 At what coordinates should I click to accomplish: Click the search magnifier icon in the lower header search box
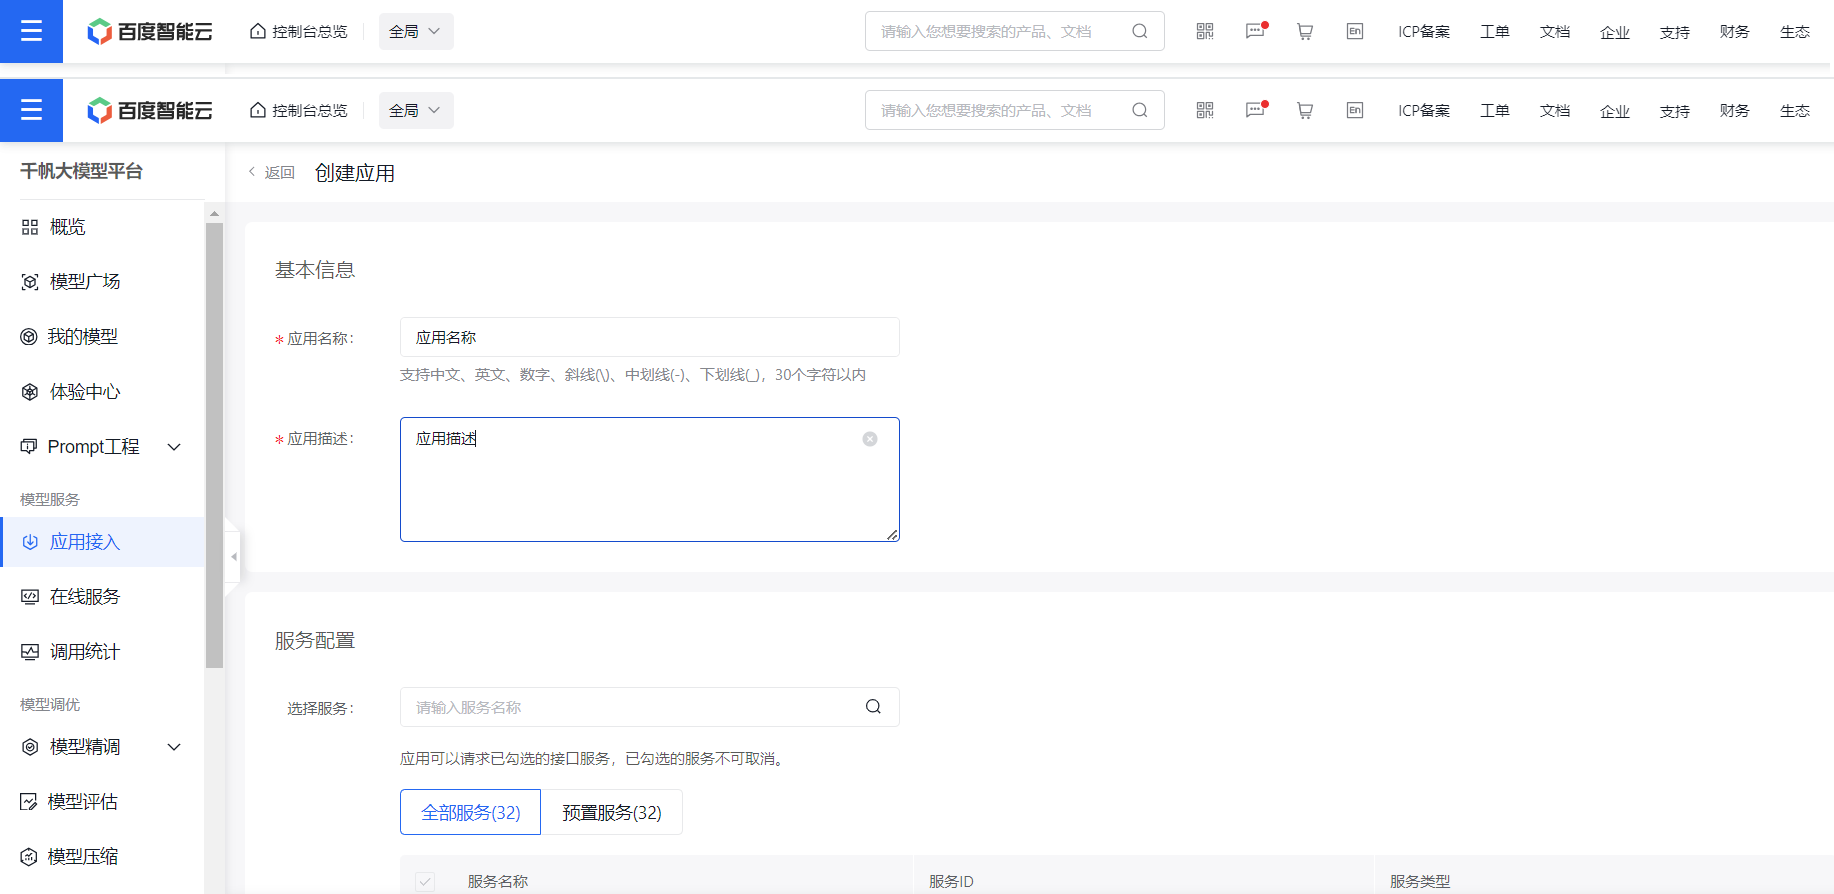click(x=1140, y=110)
